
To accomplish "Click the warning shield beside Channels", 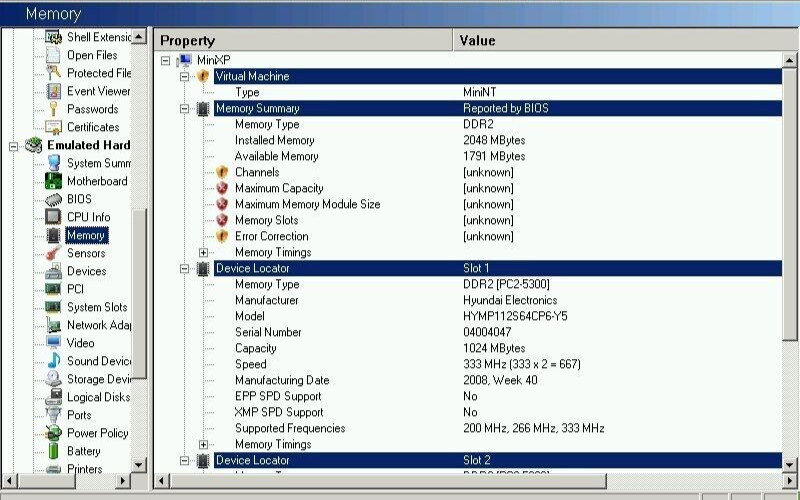I will point(221,172).
